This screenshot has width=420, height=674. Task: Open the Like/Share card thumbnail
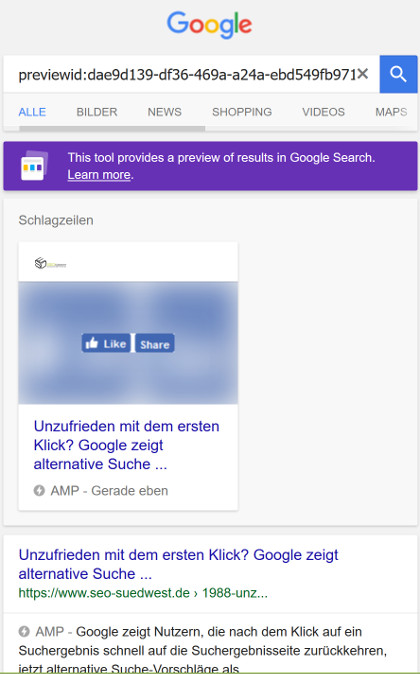[128, 343]
